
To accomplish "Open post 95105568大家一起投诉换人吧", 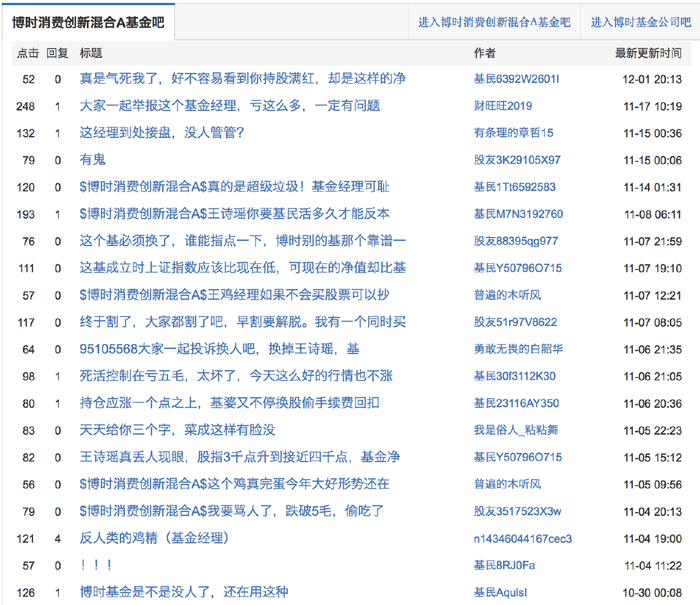I will [x=219, y=349].
